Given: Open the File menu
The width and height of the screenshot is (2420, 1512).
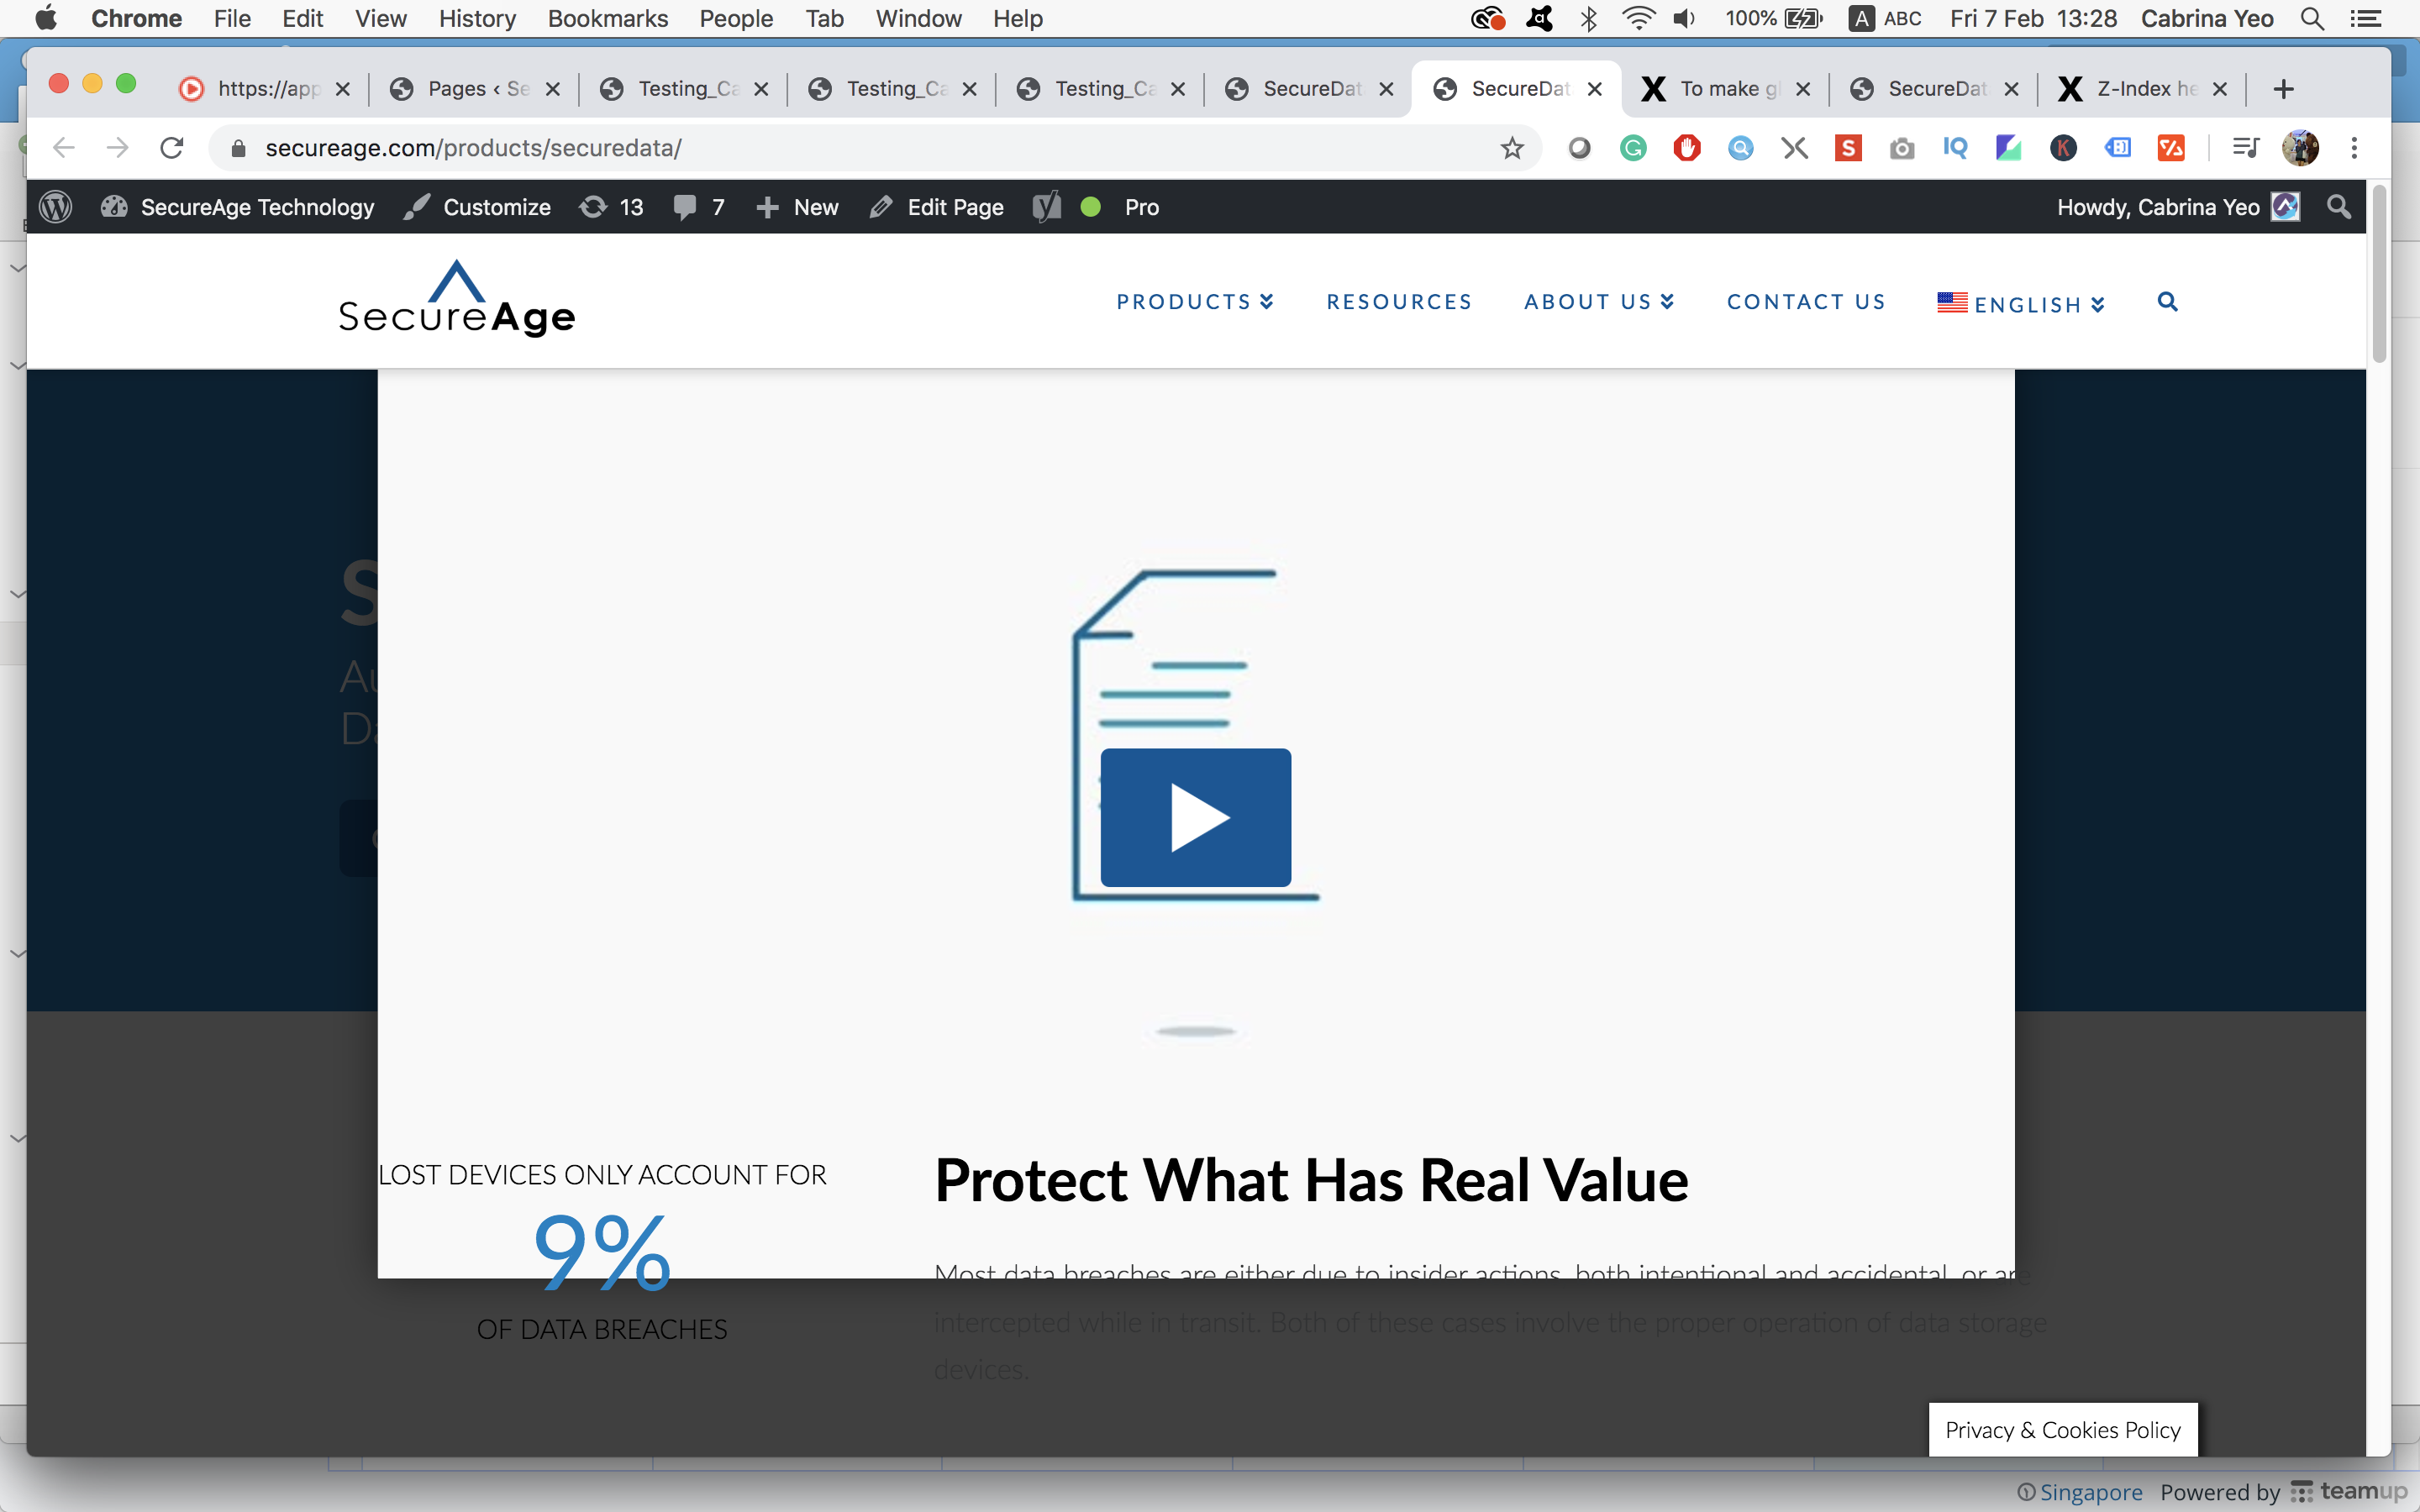Looking at the screenshot, I should click(232, 18).
